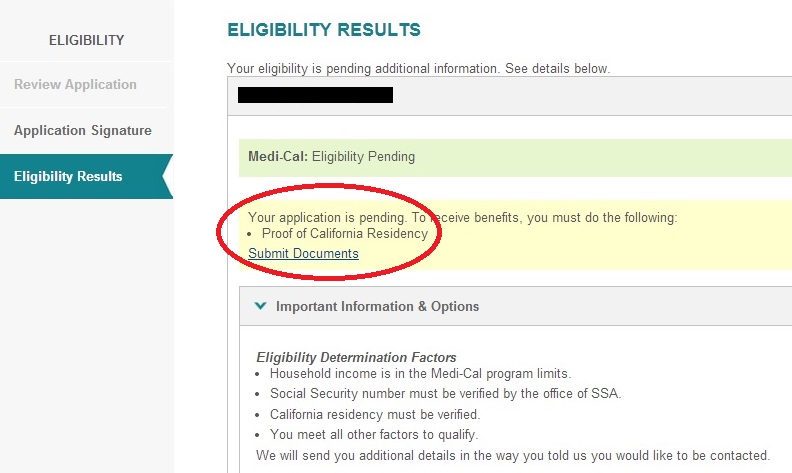Viewport: 792px width, 473px height.
Task: Click the 'We will send you additional details' sentence
Action: pos(513,454)
